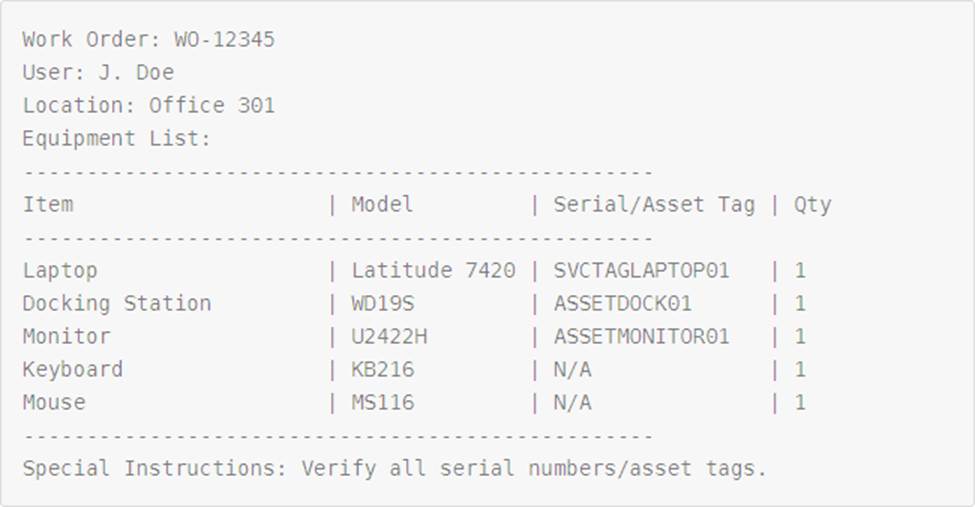Click the Item column header
975x507 pixels.
coord(48,205)
